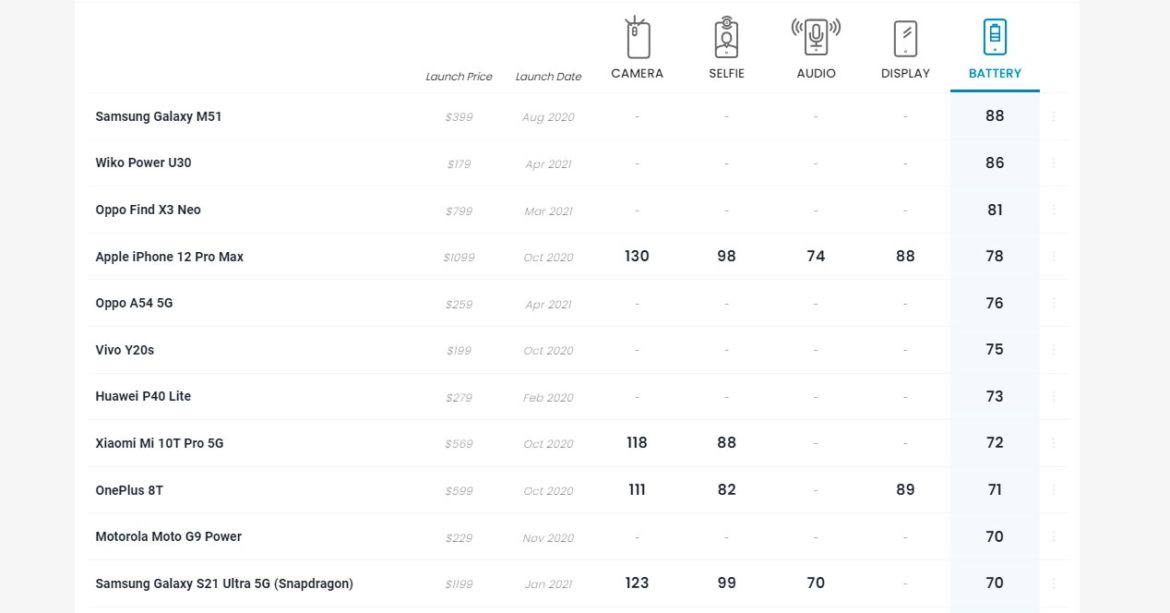Switch to the BATTERY tab label
The image size is (1170, 613).
pyautogui.click(x=994, y=73)
